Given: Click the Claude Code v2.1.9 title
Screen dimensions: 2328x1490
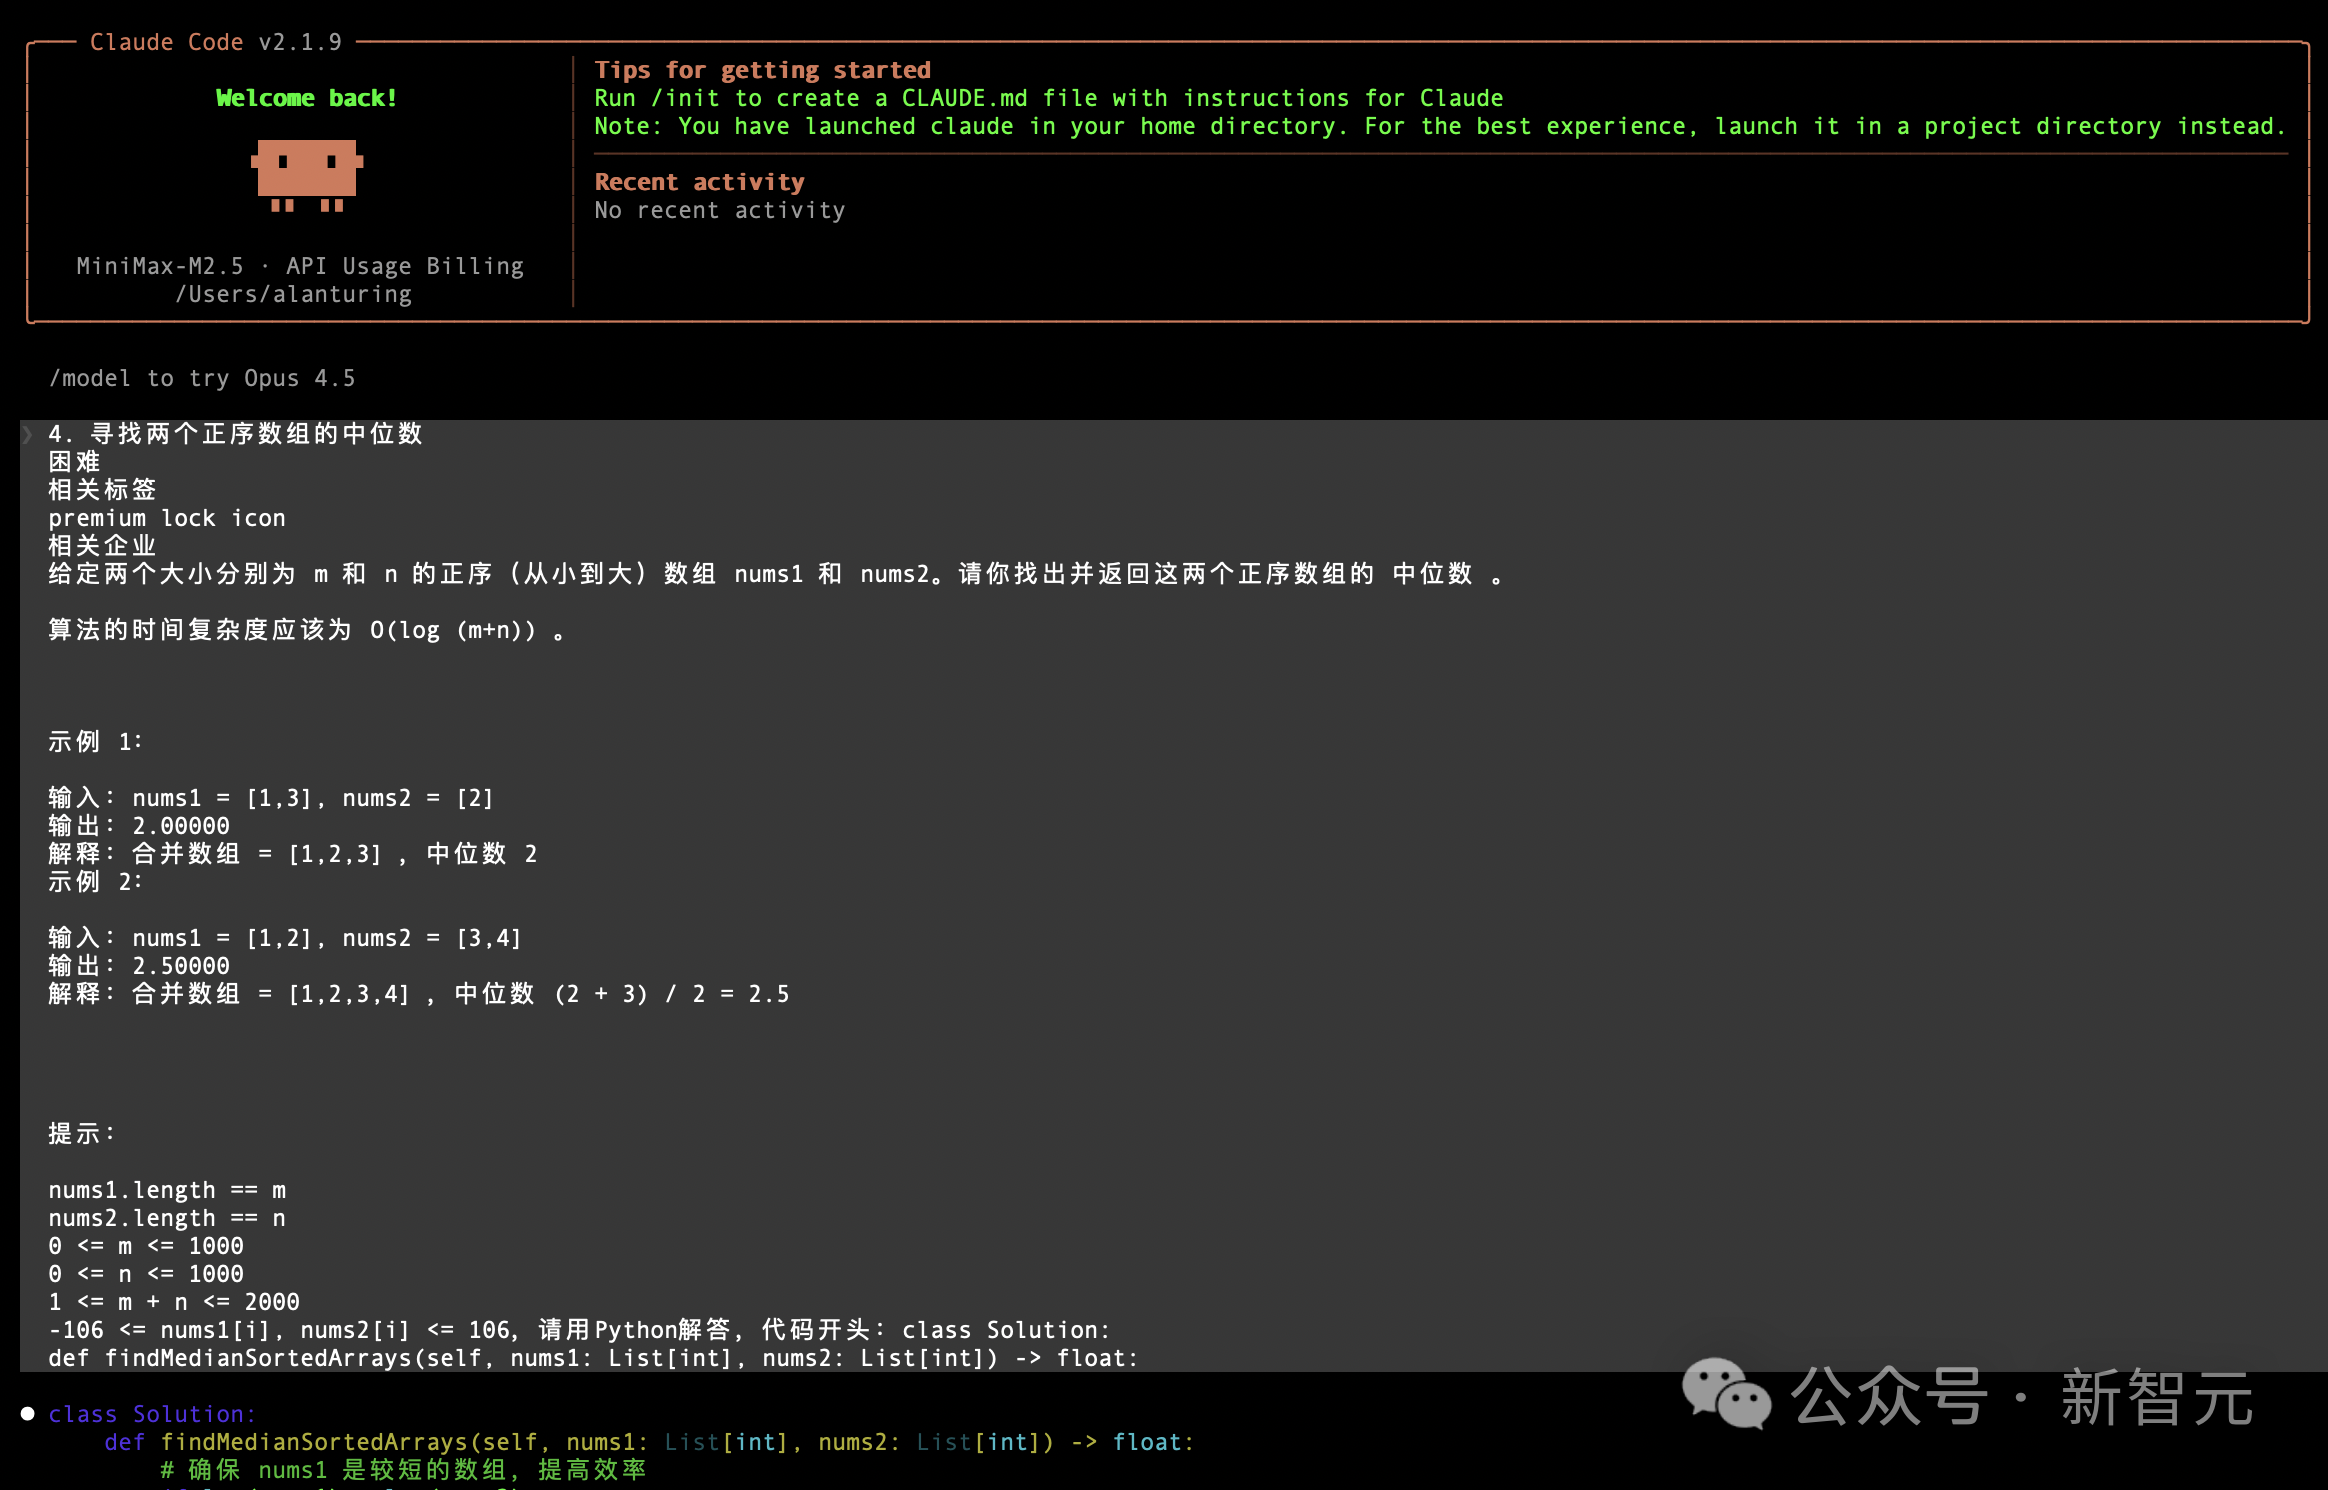Looking at the screenshot, I should point(216,42).
